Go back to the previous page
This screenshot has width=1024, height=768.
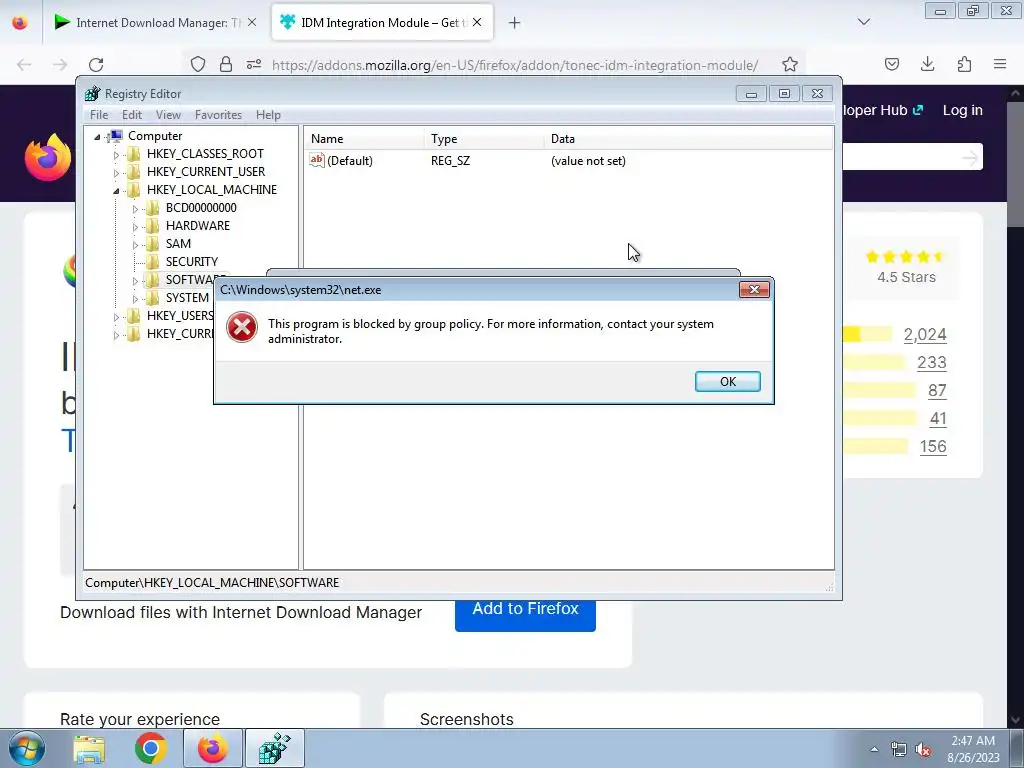pyautogui.click(x=24, y=65)
